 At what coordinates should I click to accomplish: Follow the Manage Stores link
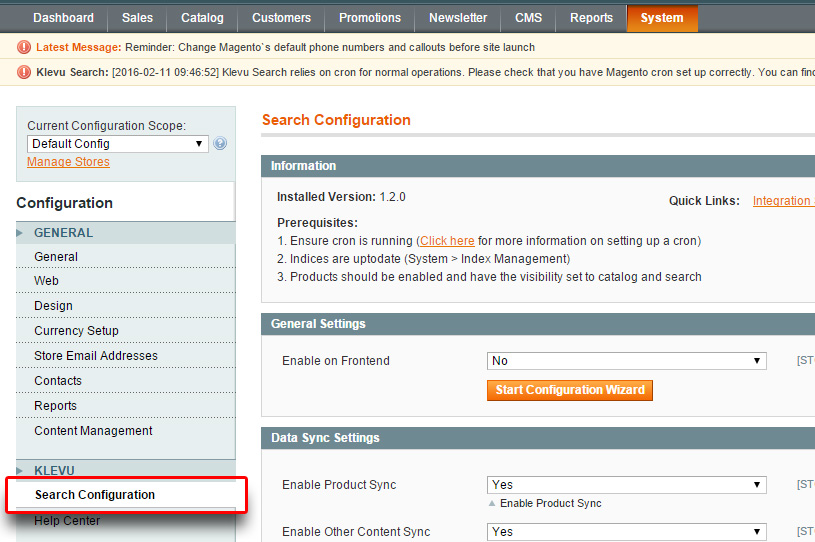[68, 162]
